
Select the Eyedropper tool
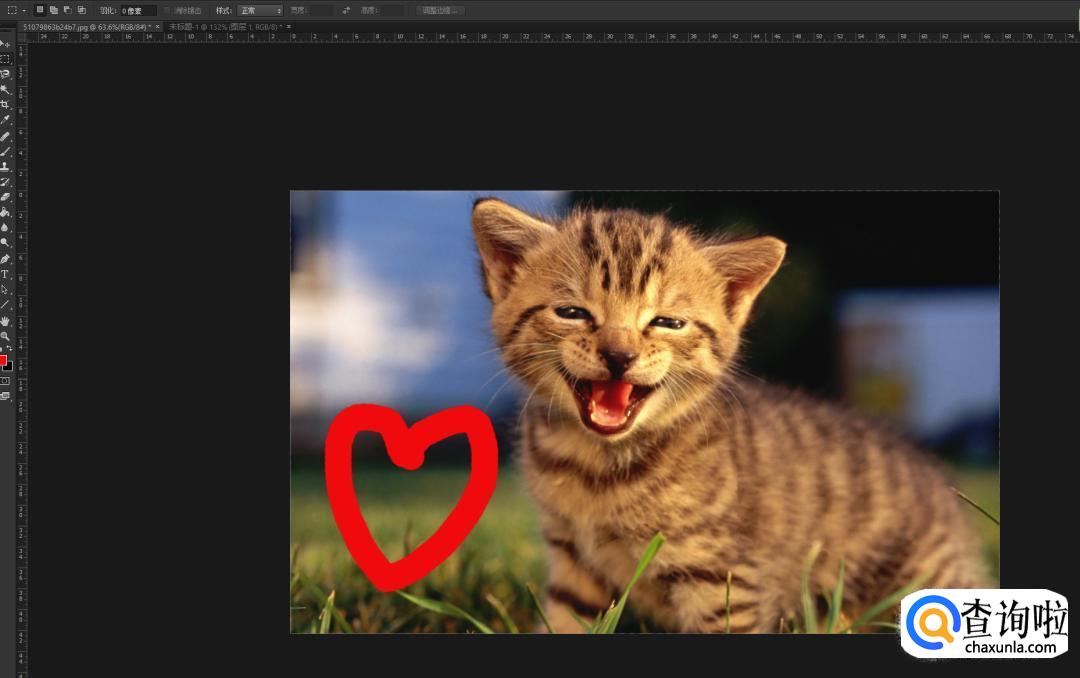coord(5,119)
